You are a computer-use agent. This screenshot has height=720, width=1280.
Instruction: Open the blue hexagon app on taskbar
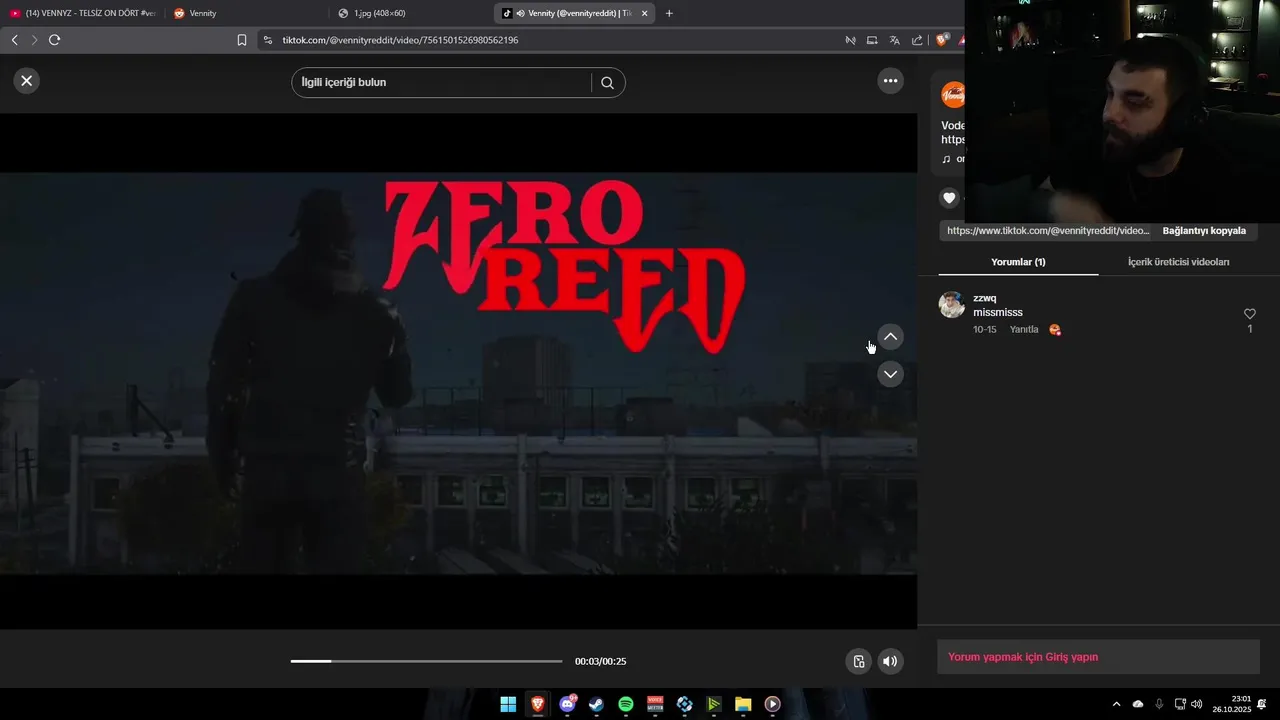[x=684, y=704]
